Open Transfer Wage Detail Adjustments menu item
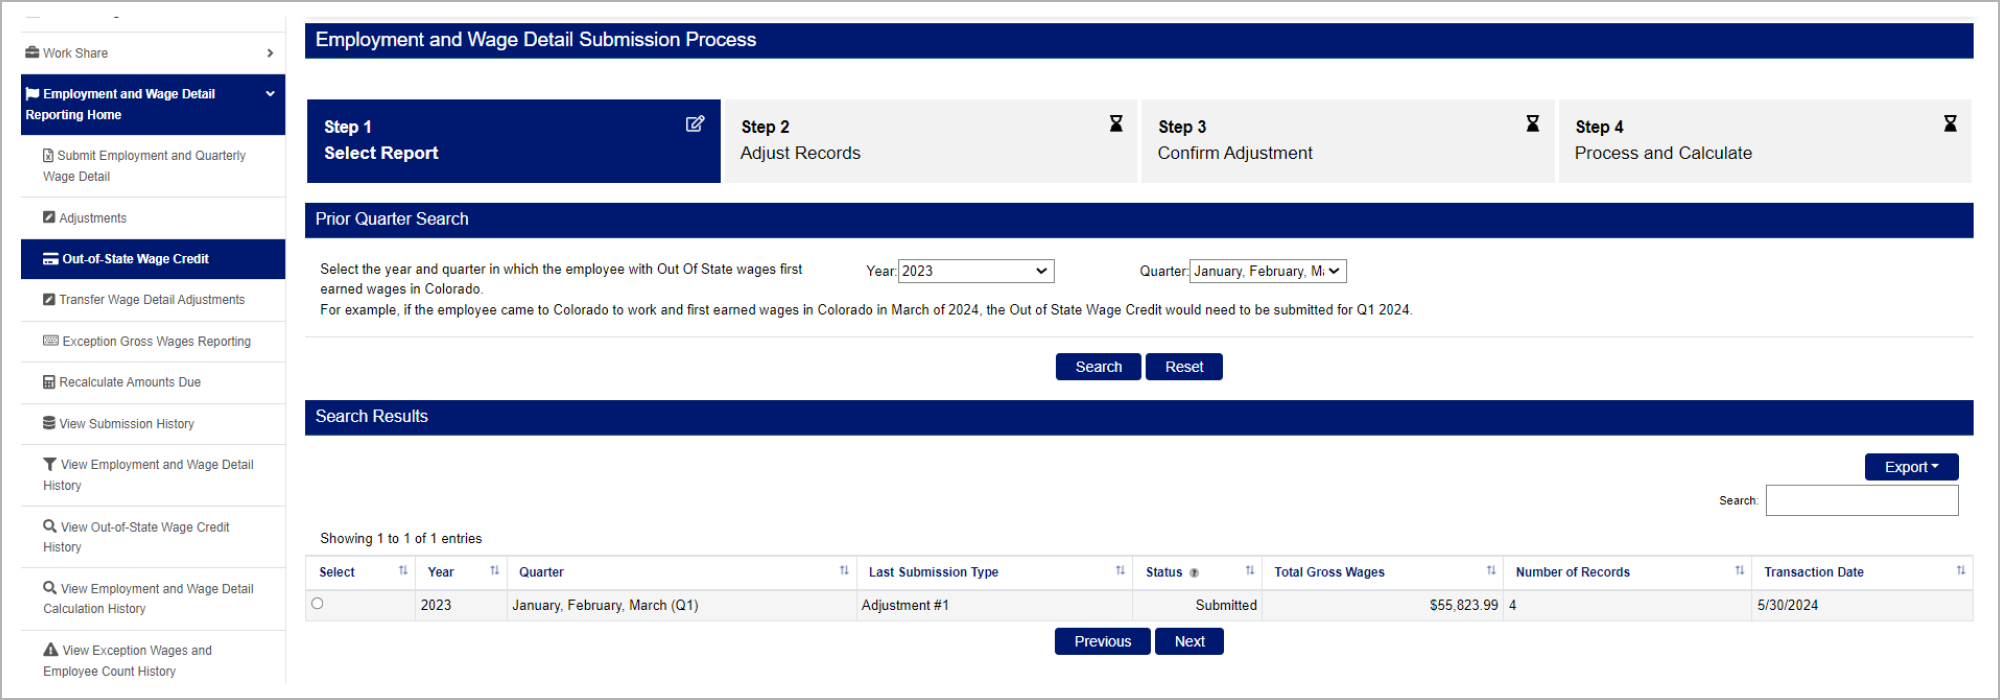Screen dimensions: 2000x700 [x=151, y=300]
